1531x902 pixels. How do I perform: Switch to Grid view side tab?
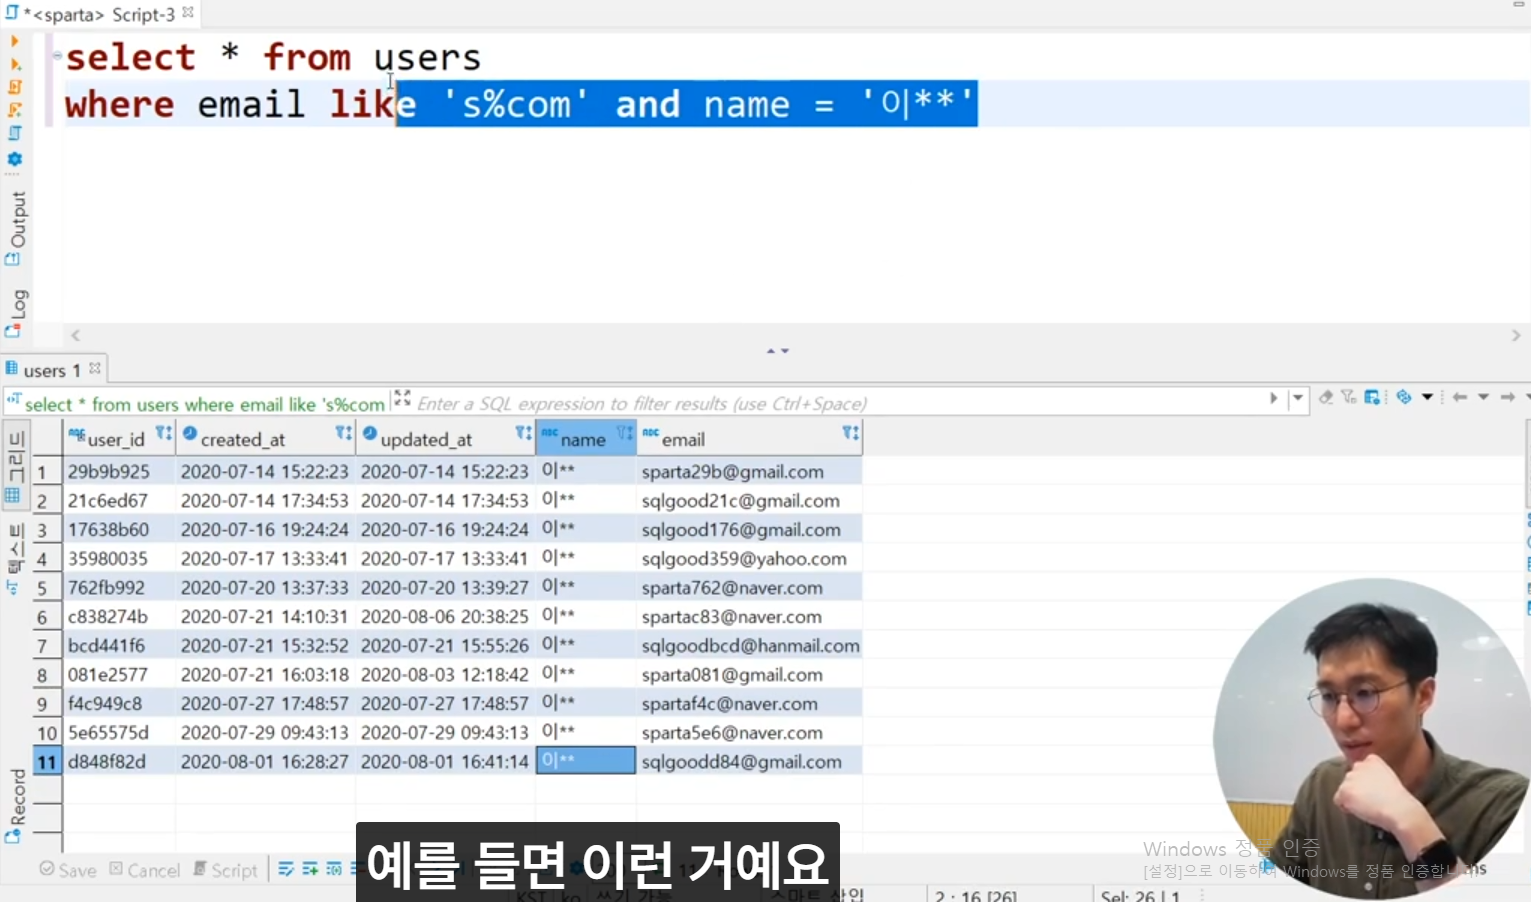[16, 464]
